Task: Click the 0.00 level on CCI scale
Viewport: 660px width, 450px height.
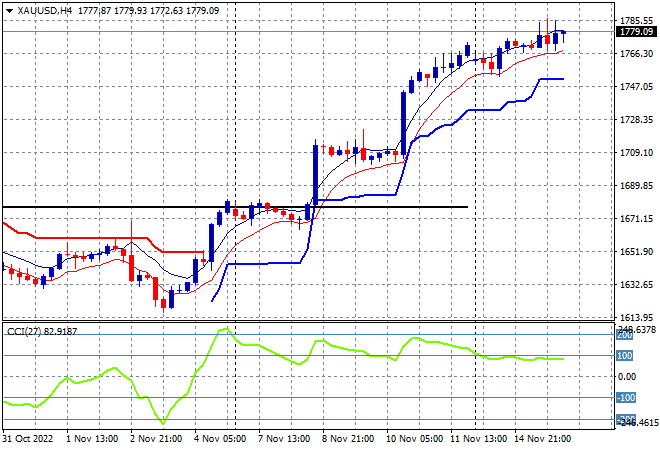Action: point(627,377)
